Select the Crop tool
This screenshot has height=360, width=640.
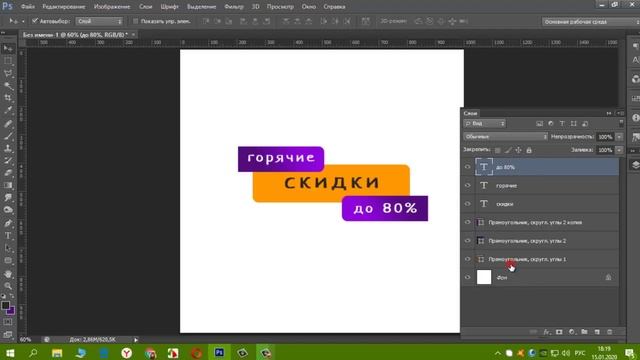[8, 98]
